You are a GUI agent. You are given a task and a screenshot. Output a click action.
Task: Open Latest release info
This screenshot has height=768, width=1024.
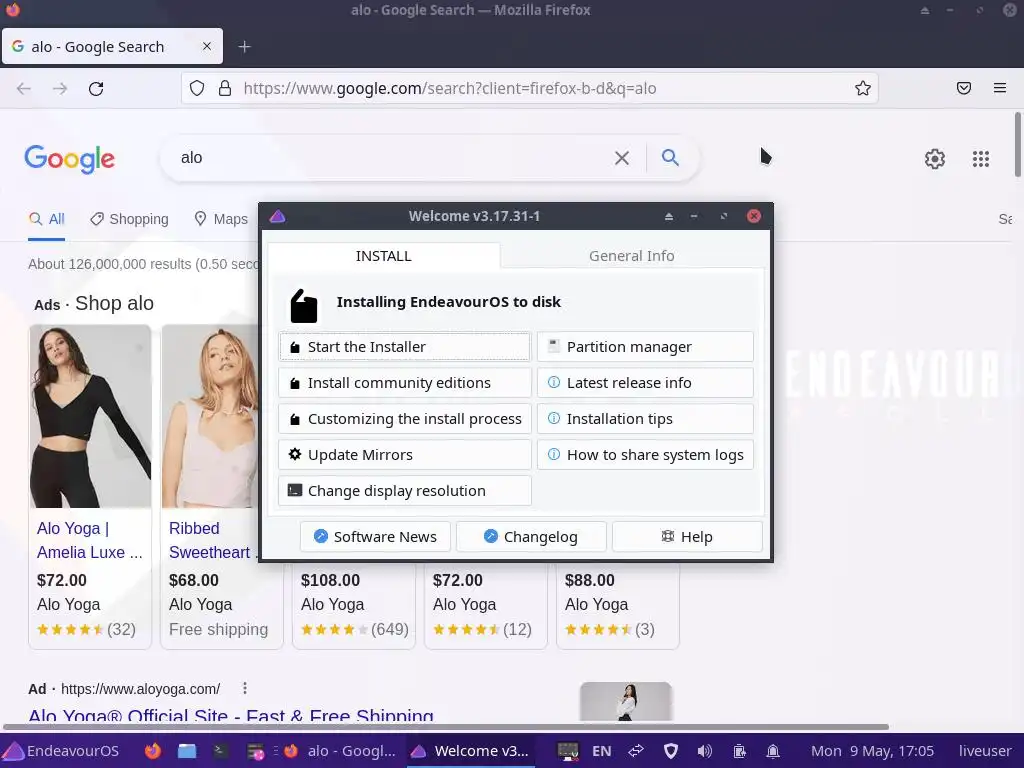[645, 383]
